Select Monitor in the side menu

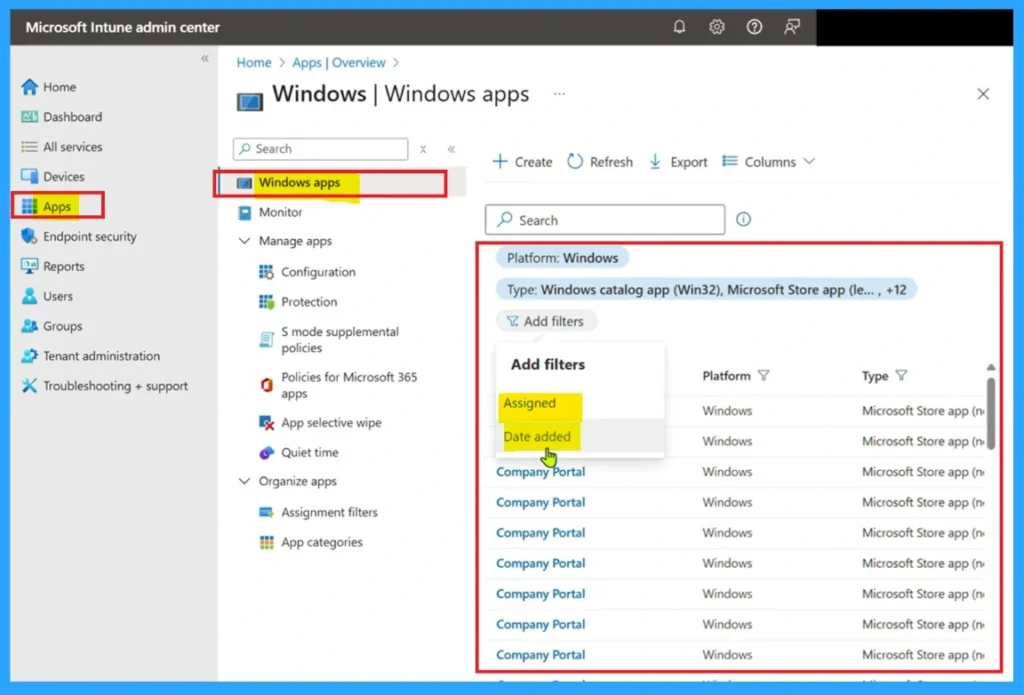coord(281,212)
